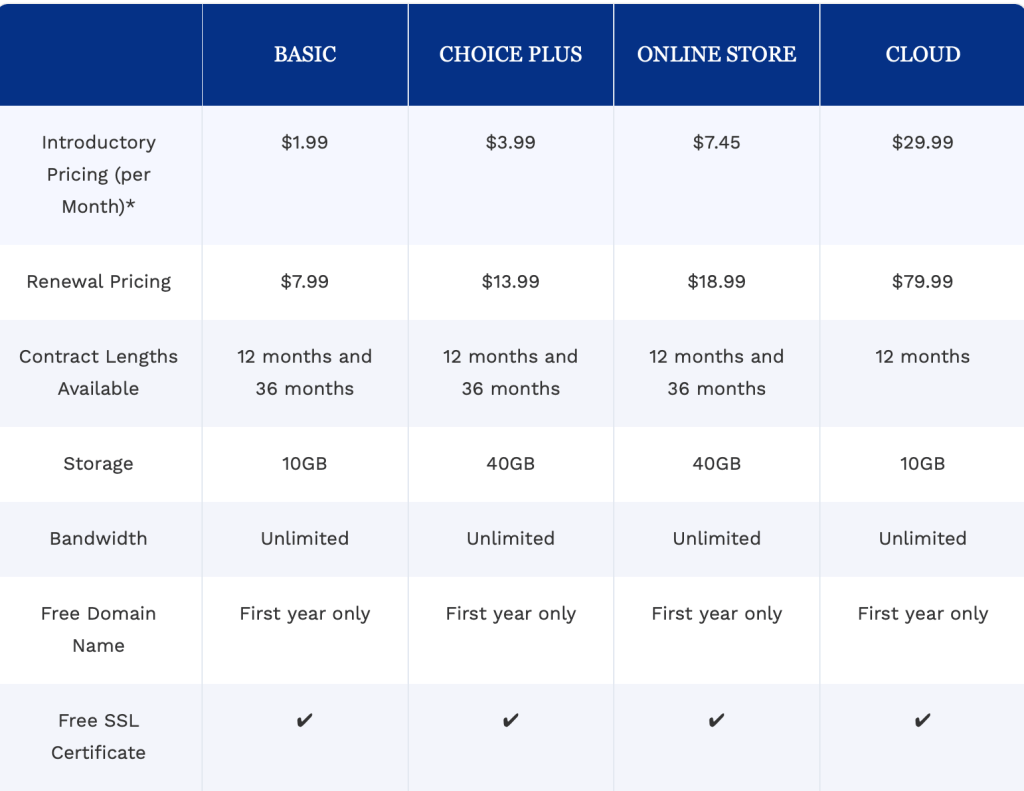This screenshot has width=1024, height=791.
Task: Click the Choice Plus 40GB storage cell
Action: pyautogui.click(x=511, y=463)
